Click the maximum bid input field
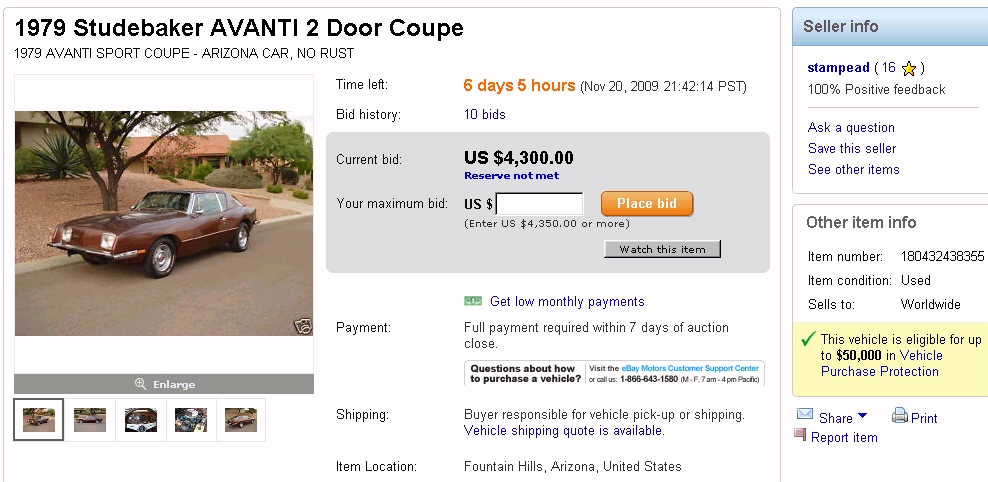Screen dimensions: 988x482 [539, 204]
